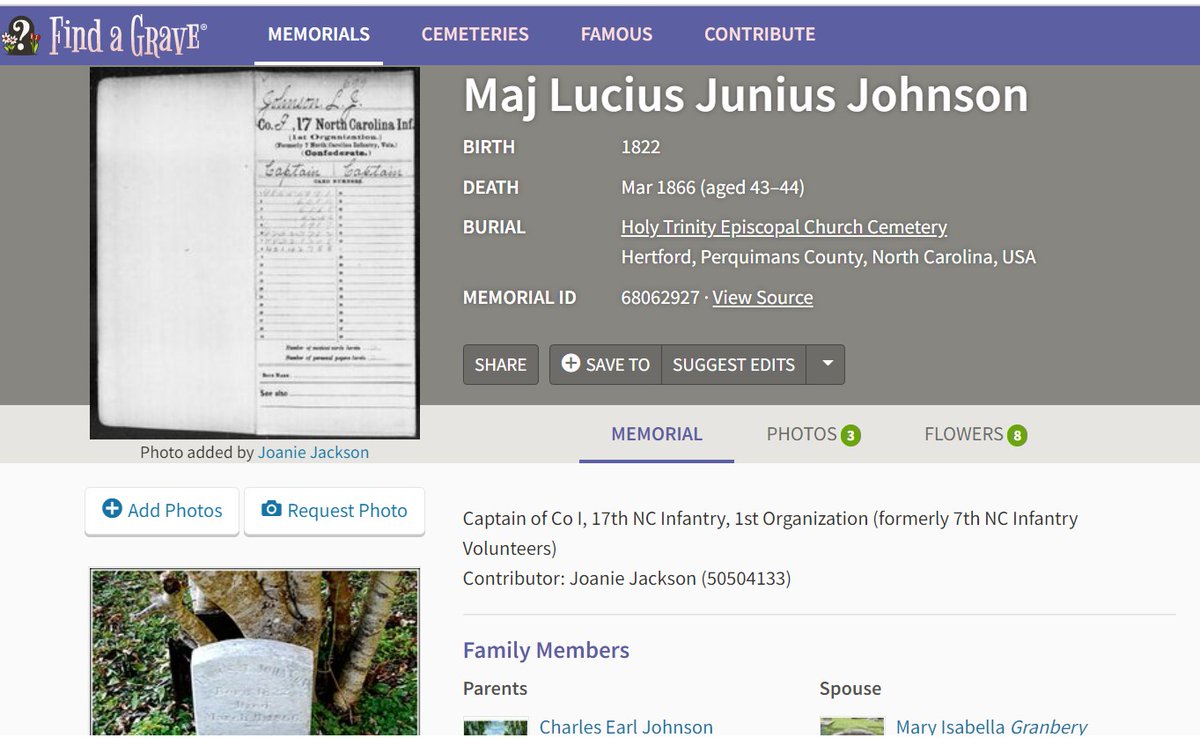Screen dimensions: 1200x738
Task: Suggest edits to this memorial
Action: coord(734,365)
